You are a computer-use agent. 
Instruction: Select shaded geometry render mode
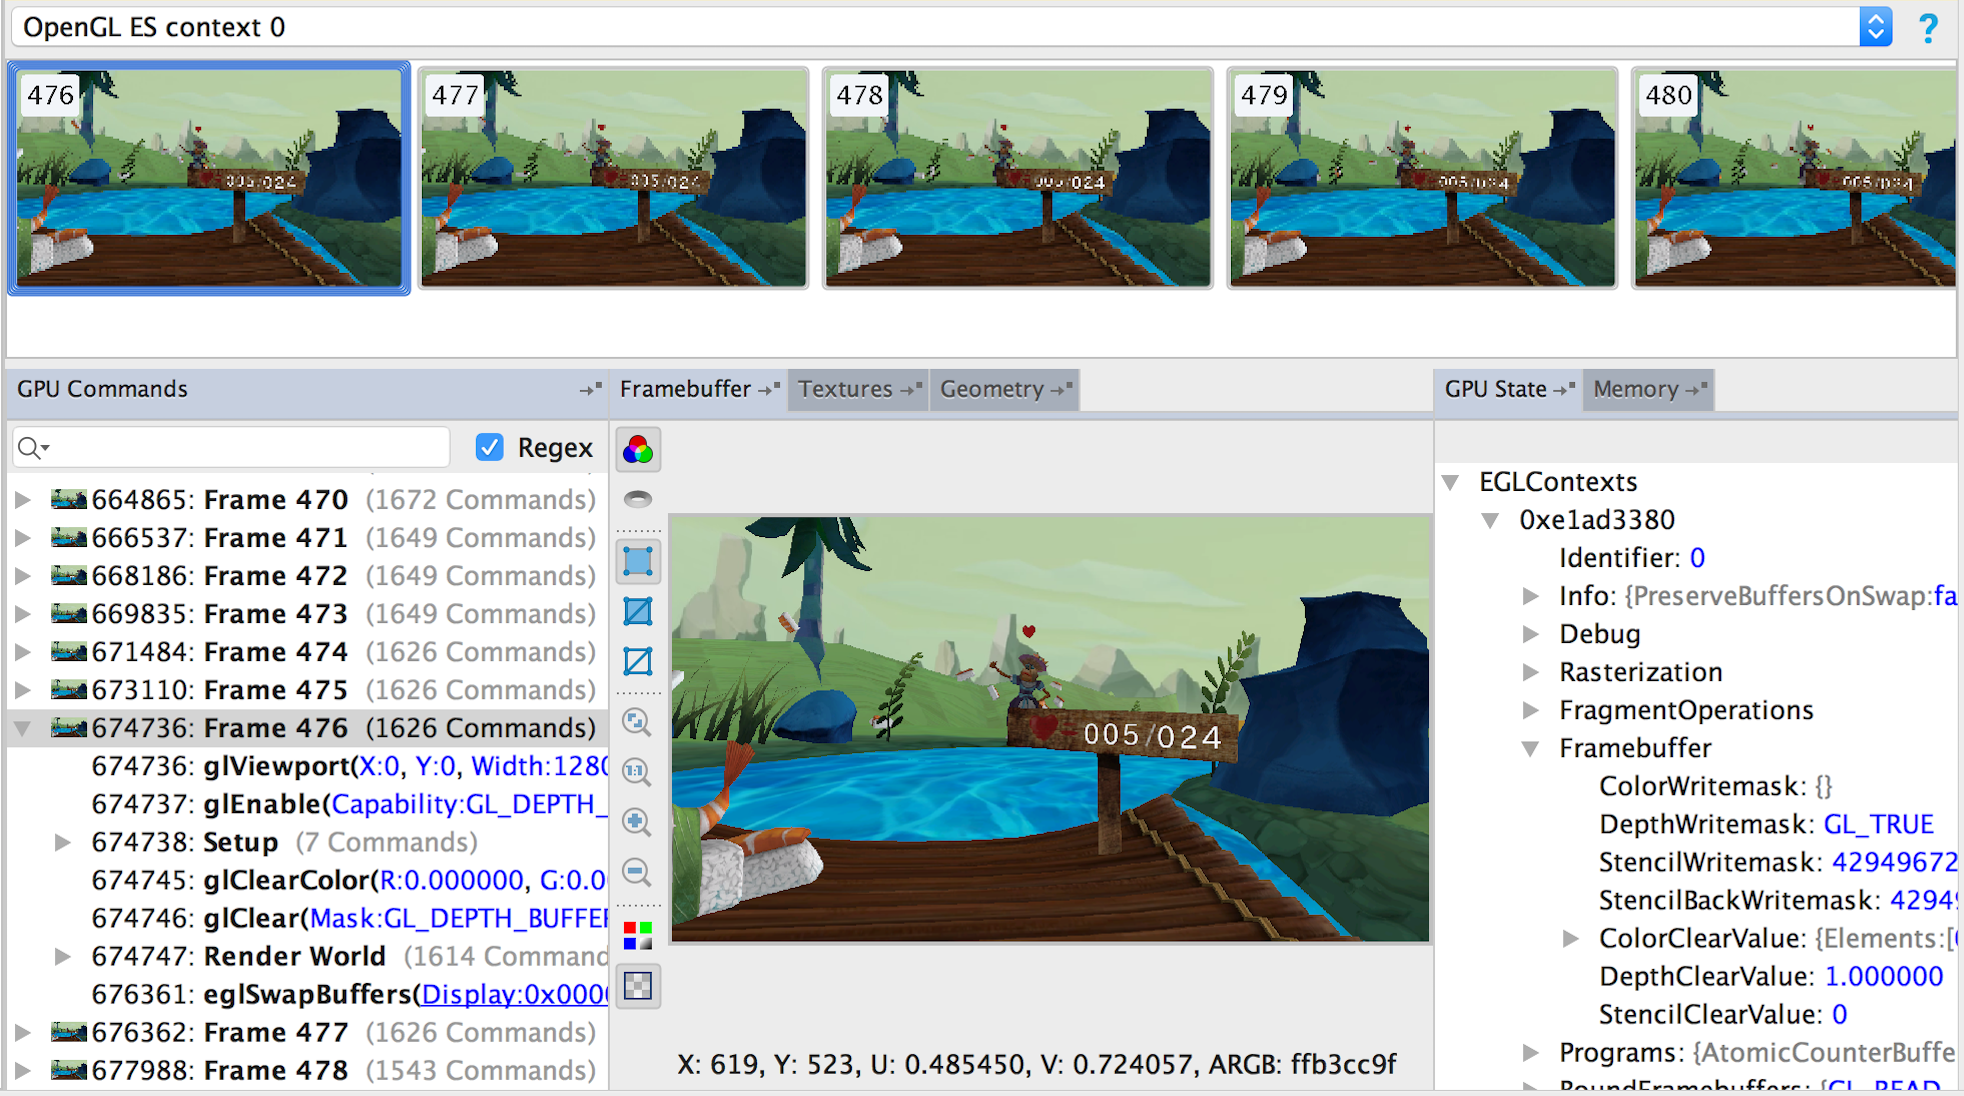tap(638, 561)
